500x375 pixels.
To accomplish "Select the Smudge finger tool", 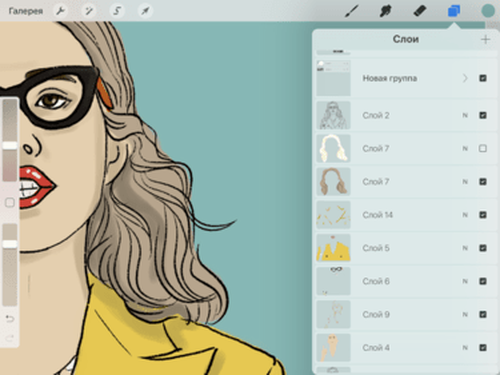I will 385,11.
